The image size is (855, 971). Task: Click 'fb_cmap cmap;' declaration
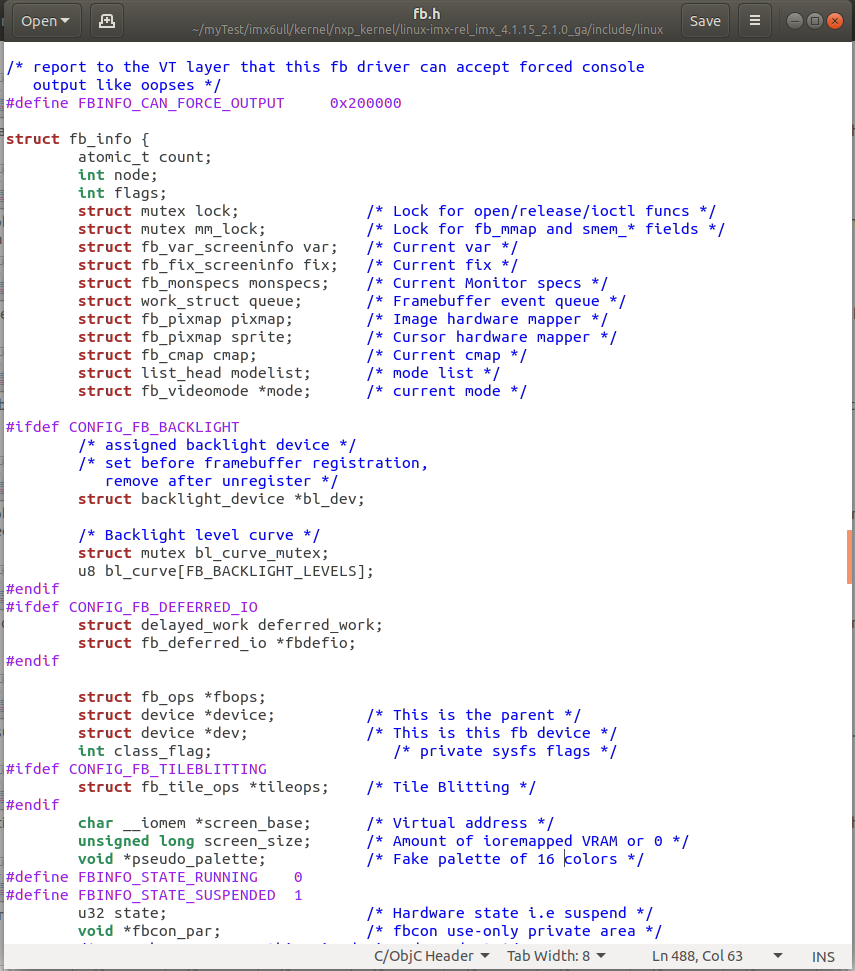(199, 354)
